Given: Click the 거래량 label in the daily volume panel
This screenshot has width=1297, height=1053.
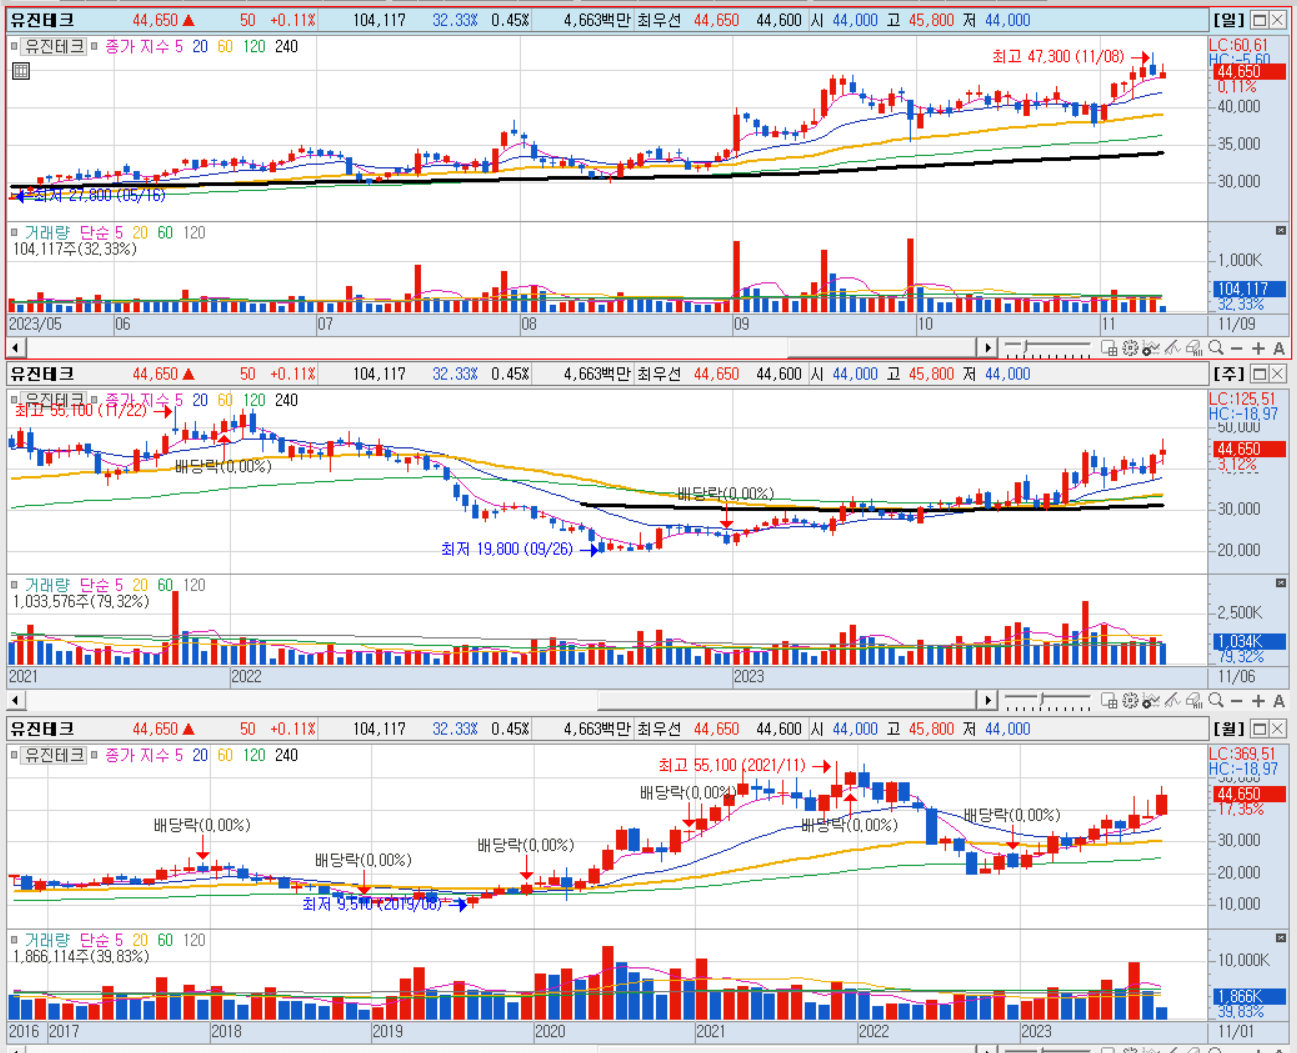Looking at the screenshot, I should pos(47,232).
